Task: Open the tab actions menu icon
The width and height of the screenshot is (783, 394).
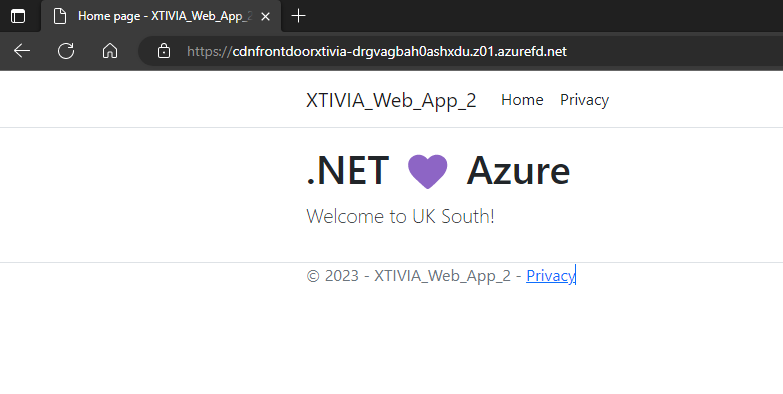Action: coord(18,16)
